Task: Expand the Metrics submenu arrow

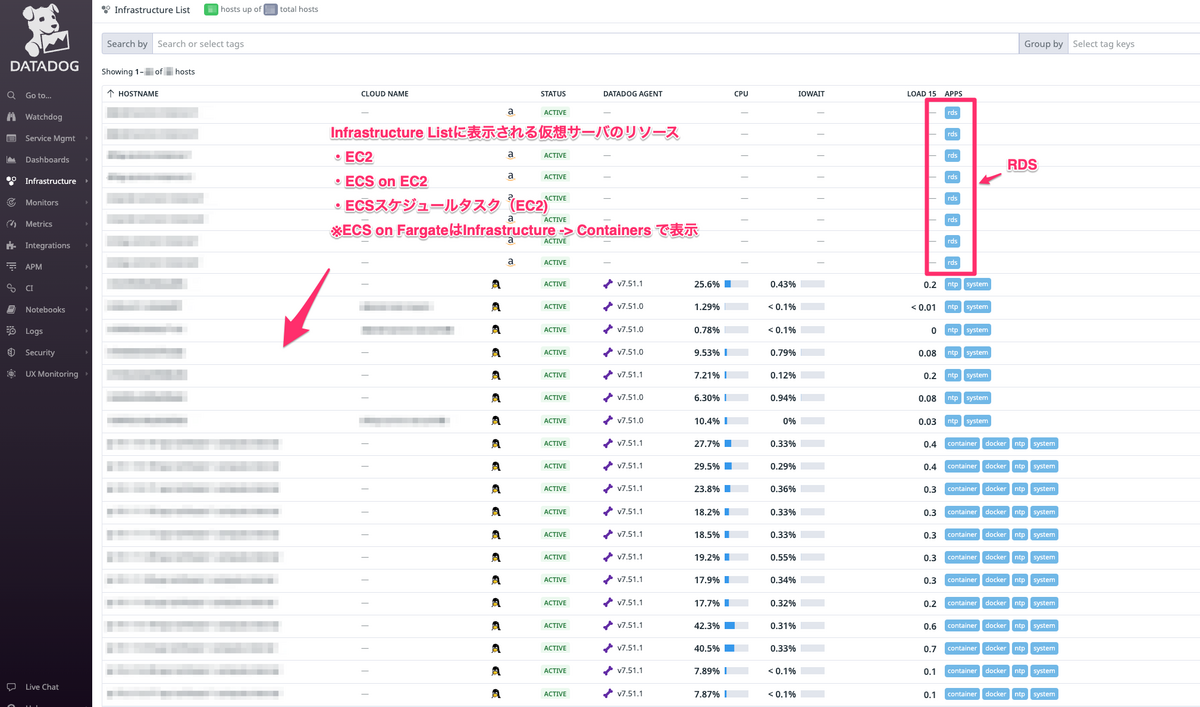Action: pyautogui.click(x=87, y=224)
